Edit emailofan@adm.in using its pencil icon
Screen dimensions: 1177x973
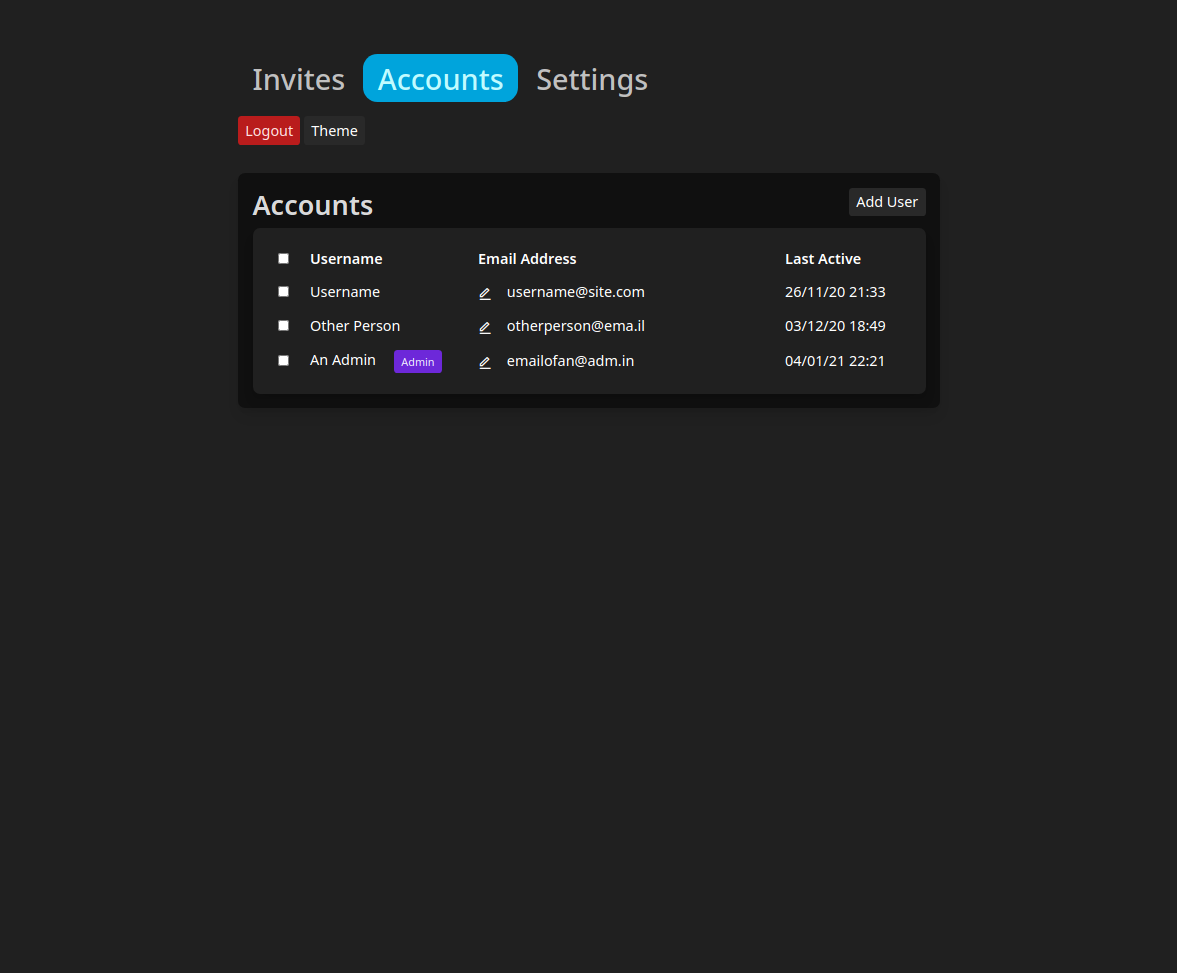pyautogui.click(x=485, y=362)
